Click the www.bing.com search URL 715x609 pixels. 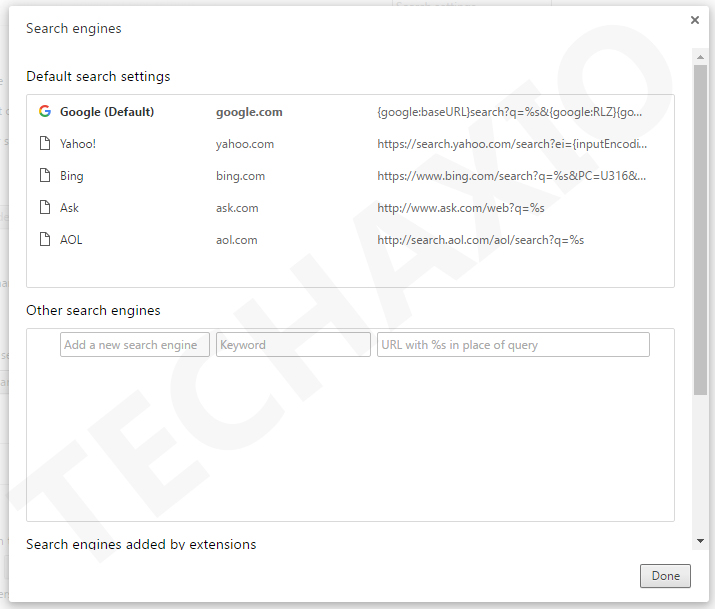[512, 176]
